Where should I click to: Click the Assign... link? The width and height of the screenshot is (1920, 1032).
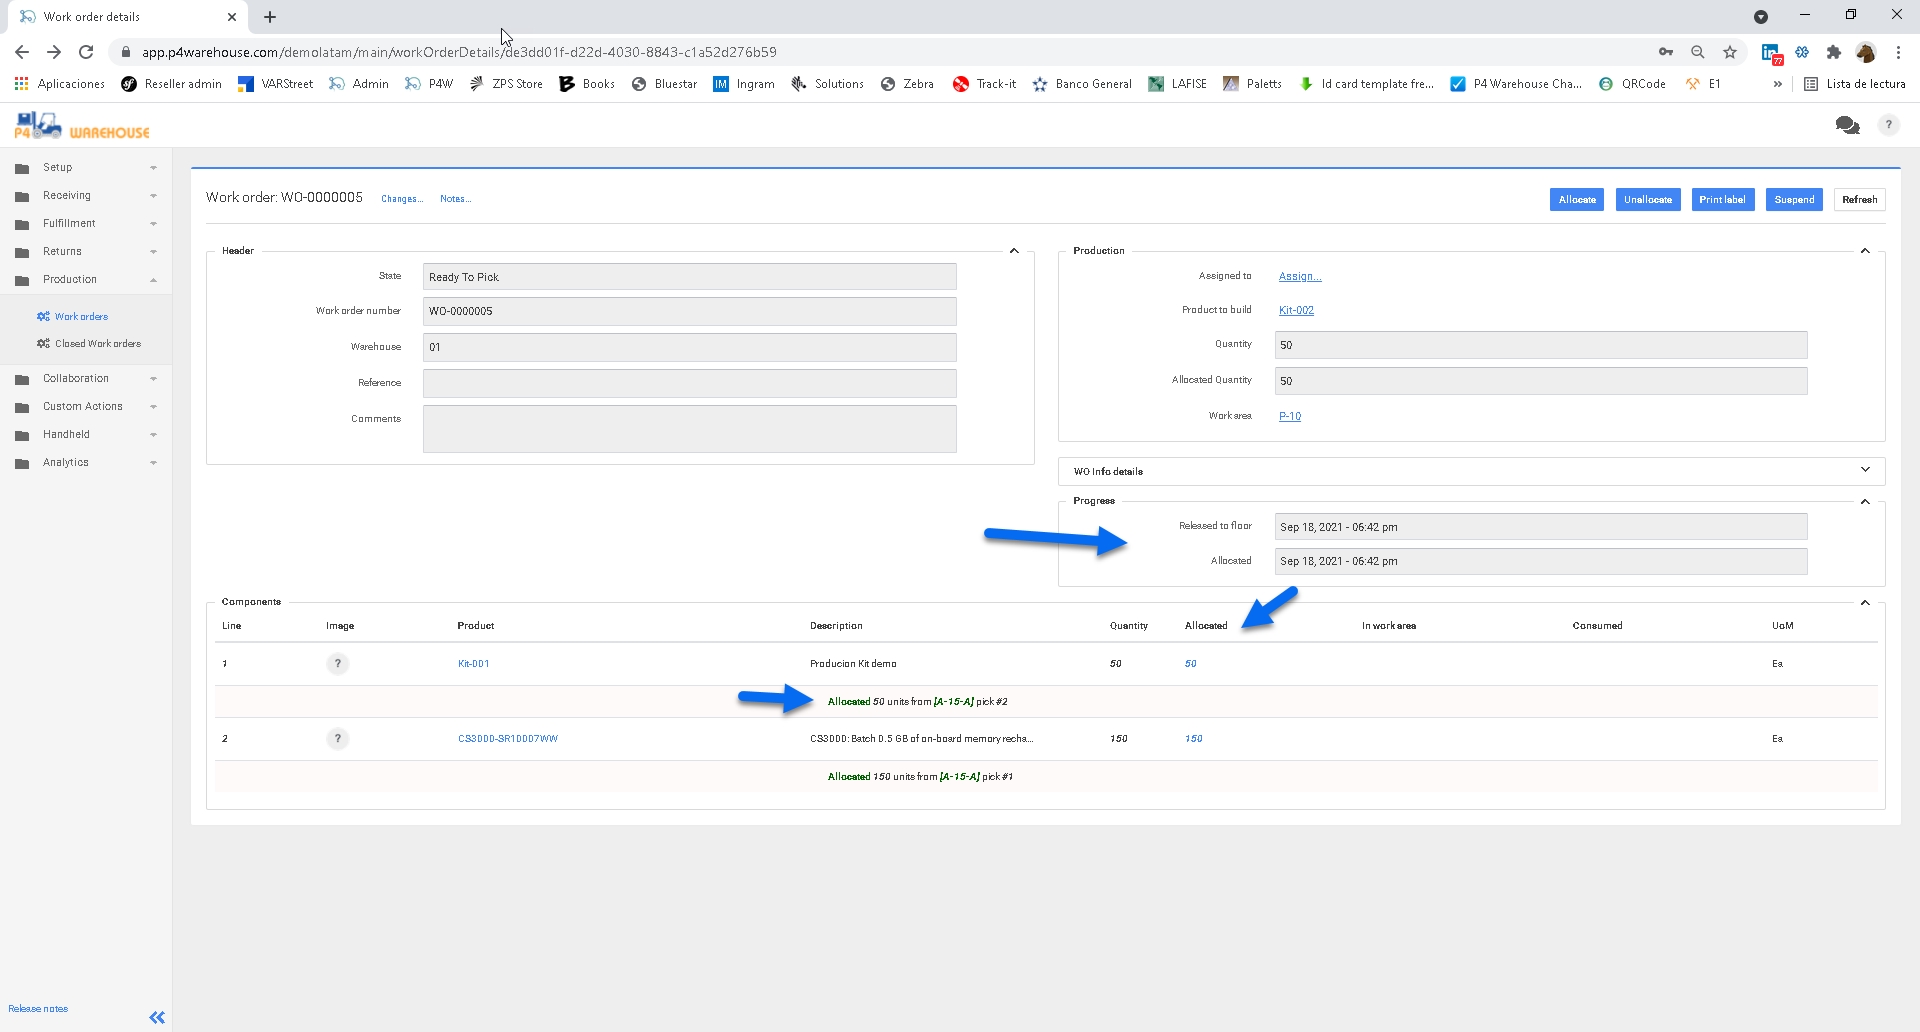pyautogui.click(x=1300, y=276)
